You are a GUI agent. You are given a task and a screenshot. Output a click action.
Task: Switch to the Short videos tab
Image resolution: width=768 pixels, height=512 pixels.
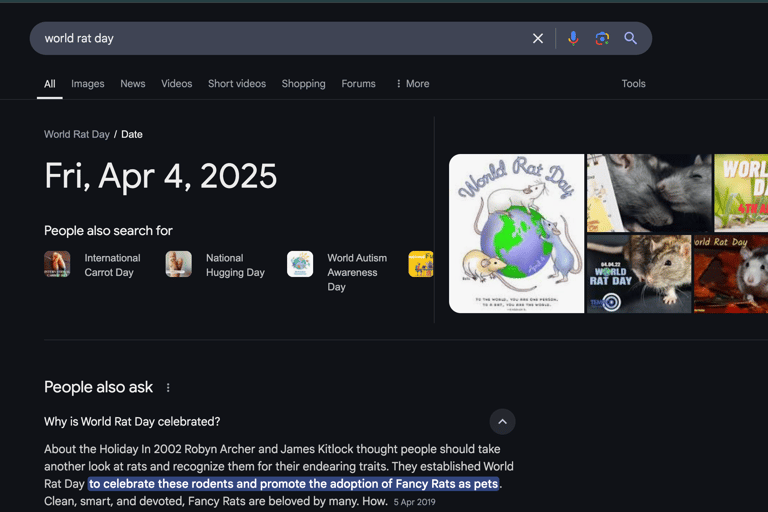pos(237,84)
